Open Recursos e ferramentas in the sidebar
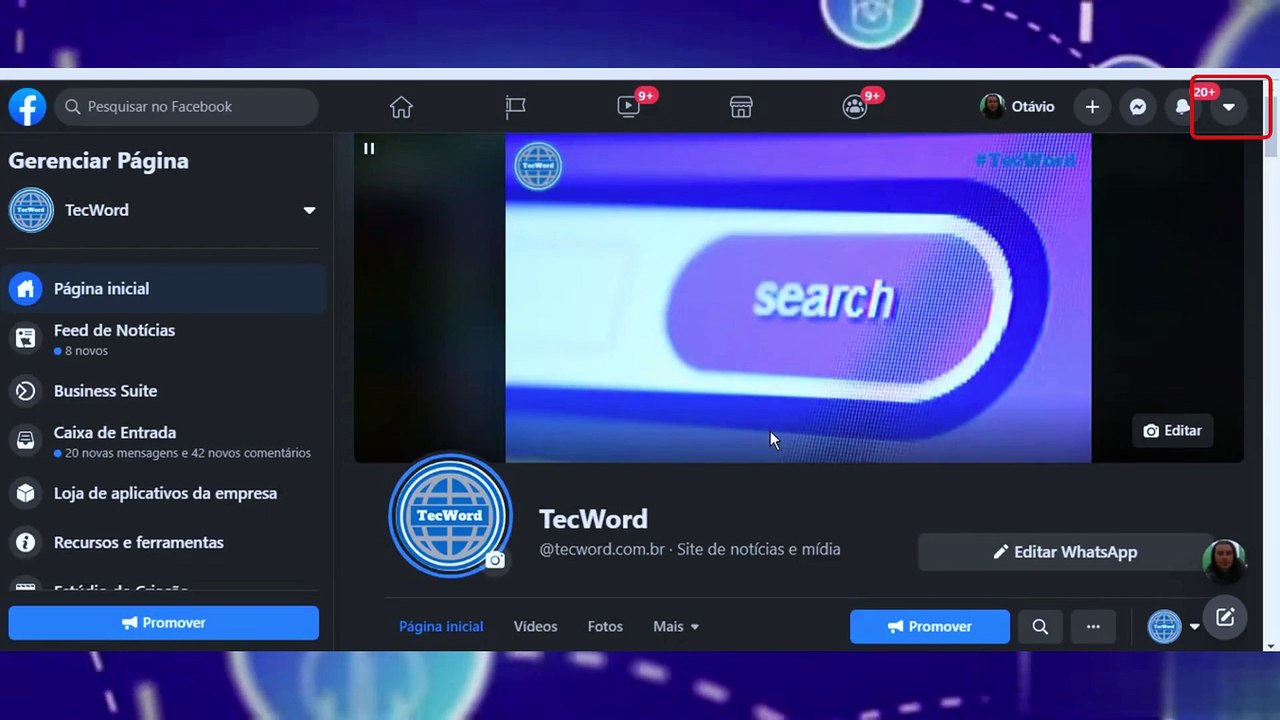Viewport: 1280px width, 720px height. tap(164, 542)
